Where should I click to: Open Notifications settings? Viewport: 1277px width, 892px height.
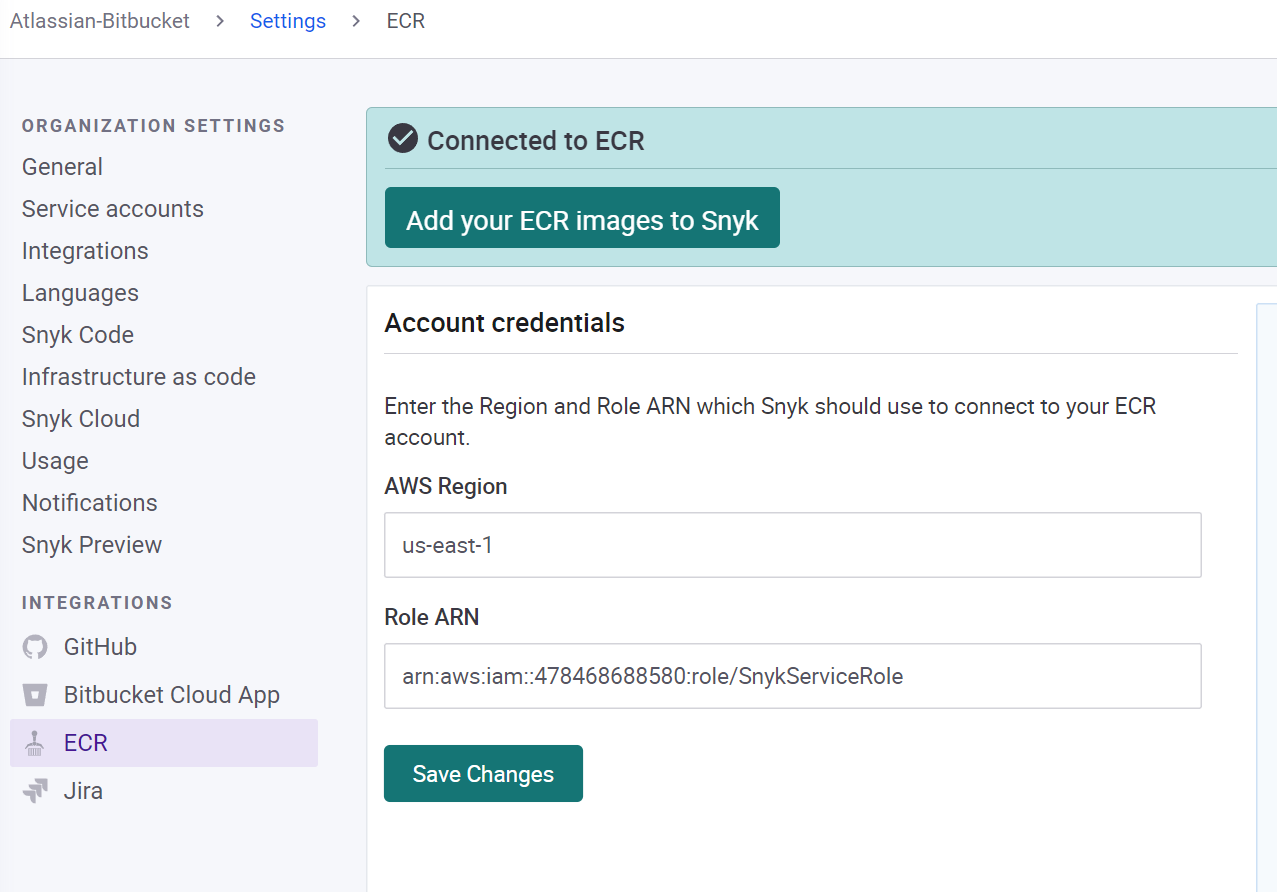pos(90,503)
